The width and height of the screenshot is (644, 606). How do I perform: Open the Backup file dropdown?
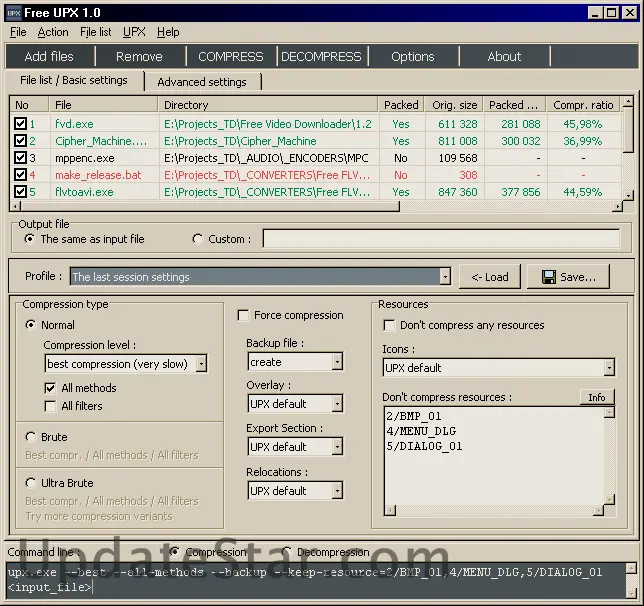click(x=337, y=362)
